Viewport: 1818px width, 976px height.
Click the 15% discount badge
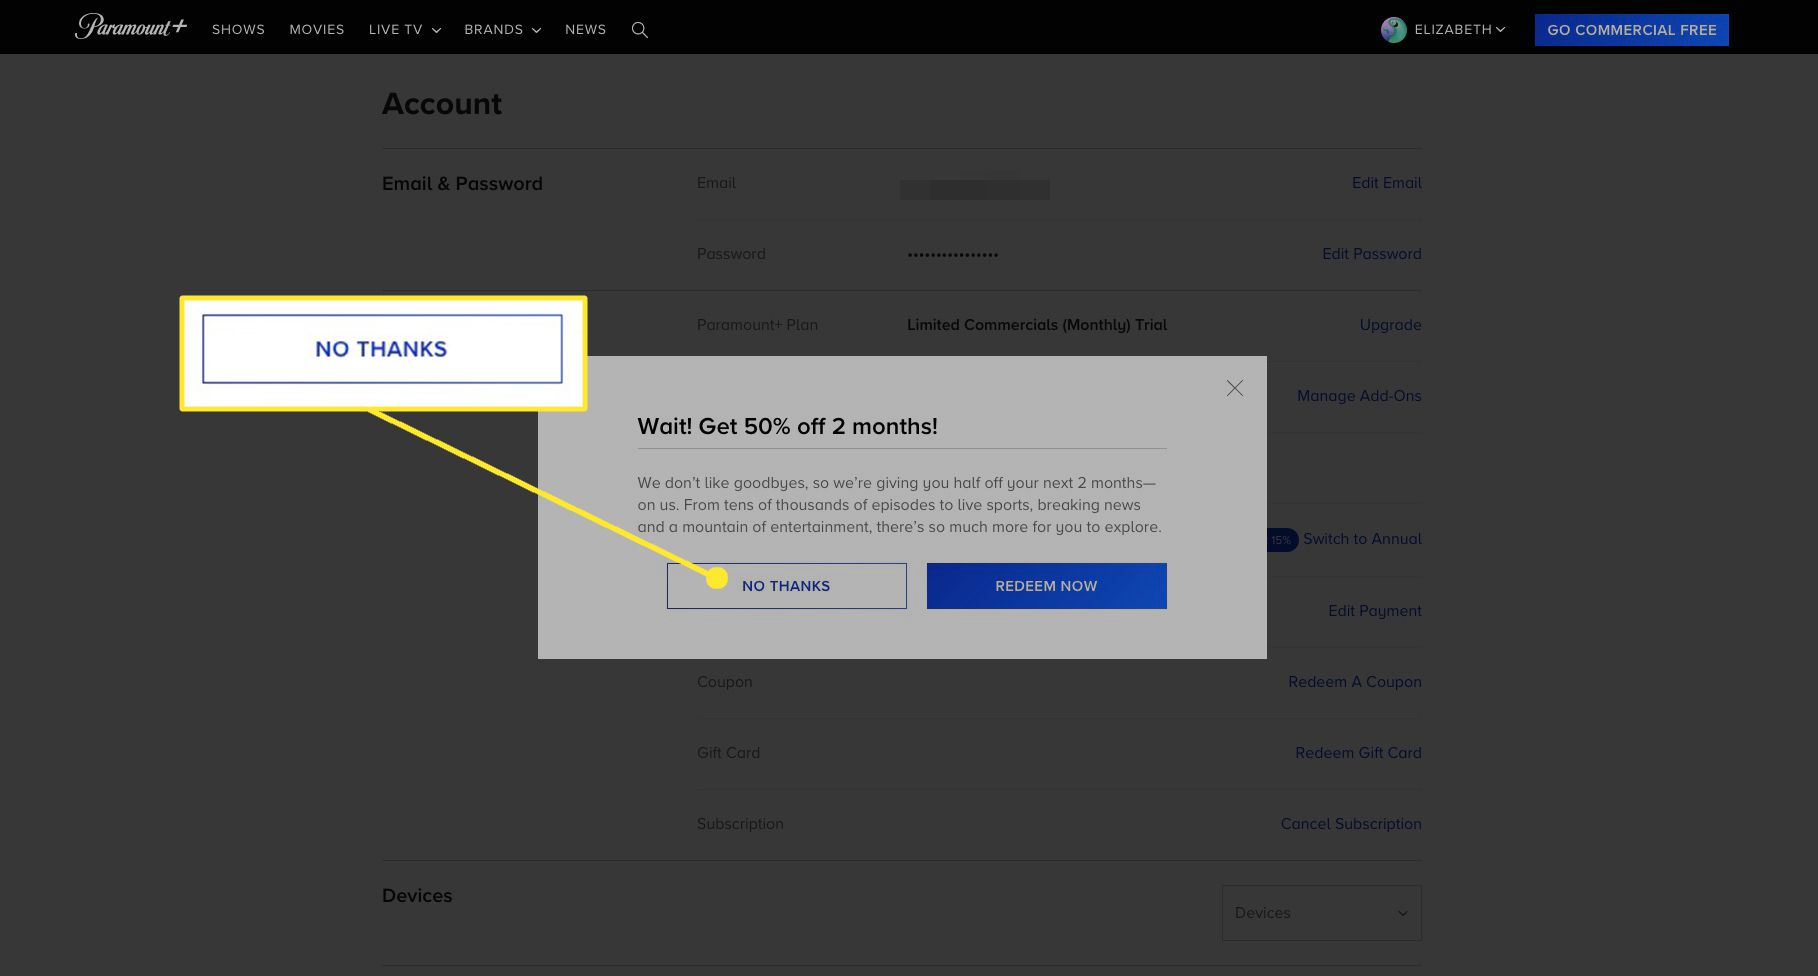click(x=1282, y=540)
